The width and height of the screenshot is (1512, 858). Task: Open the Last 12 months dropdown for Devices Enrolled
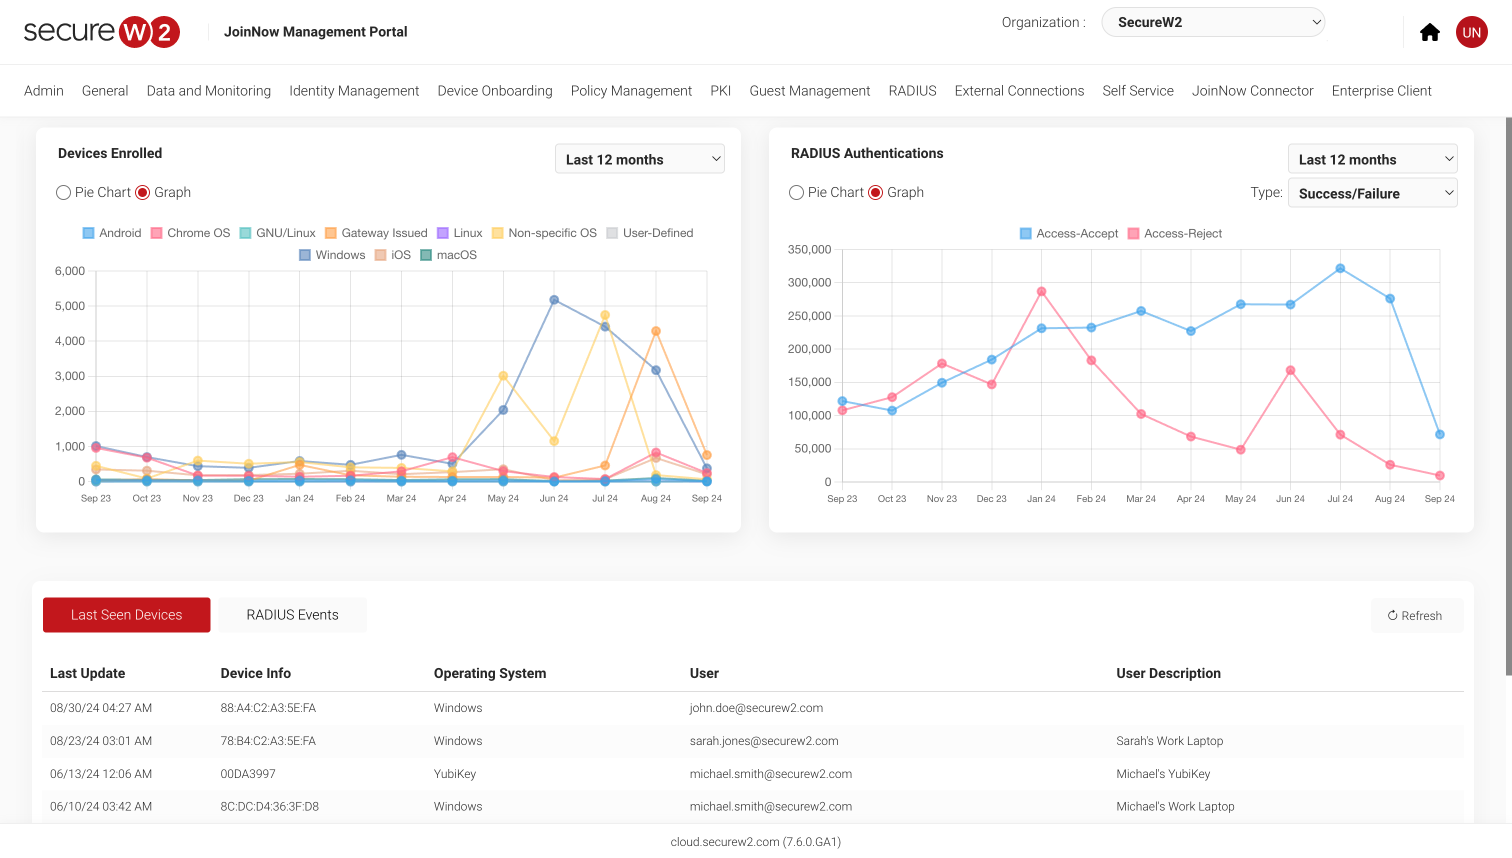click(639, 158)
